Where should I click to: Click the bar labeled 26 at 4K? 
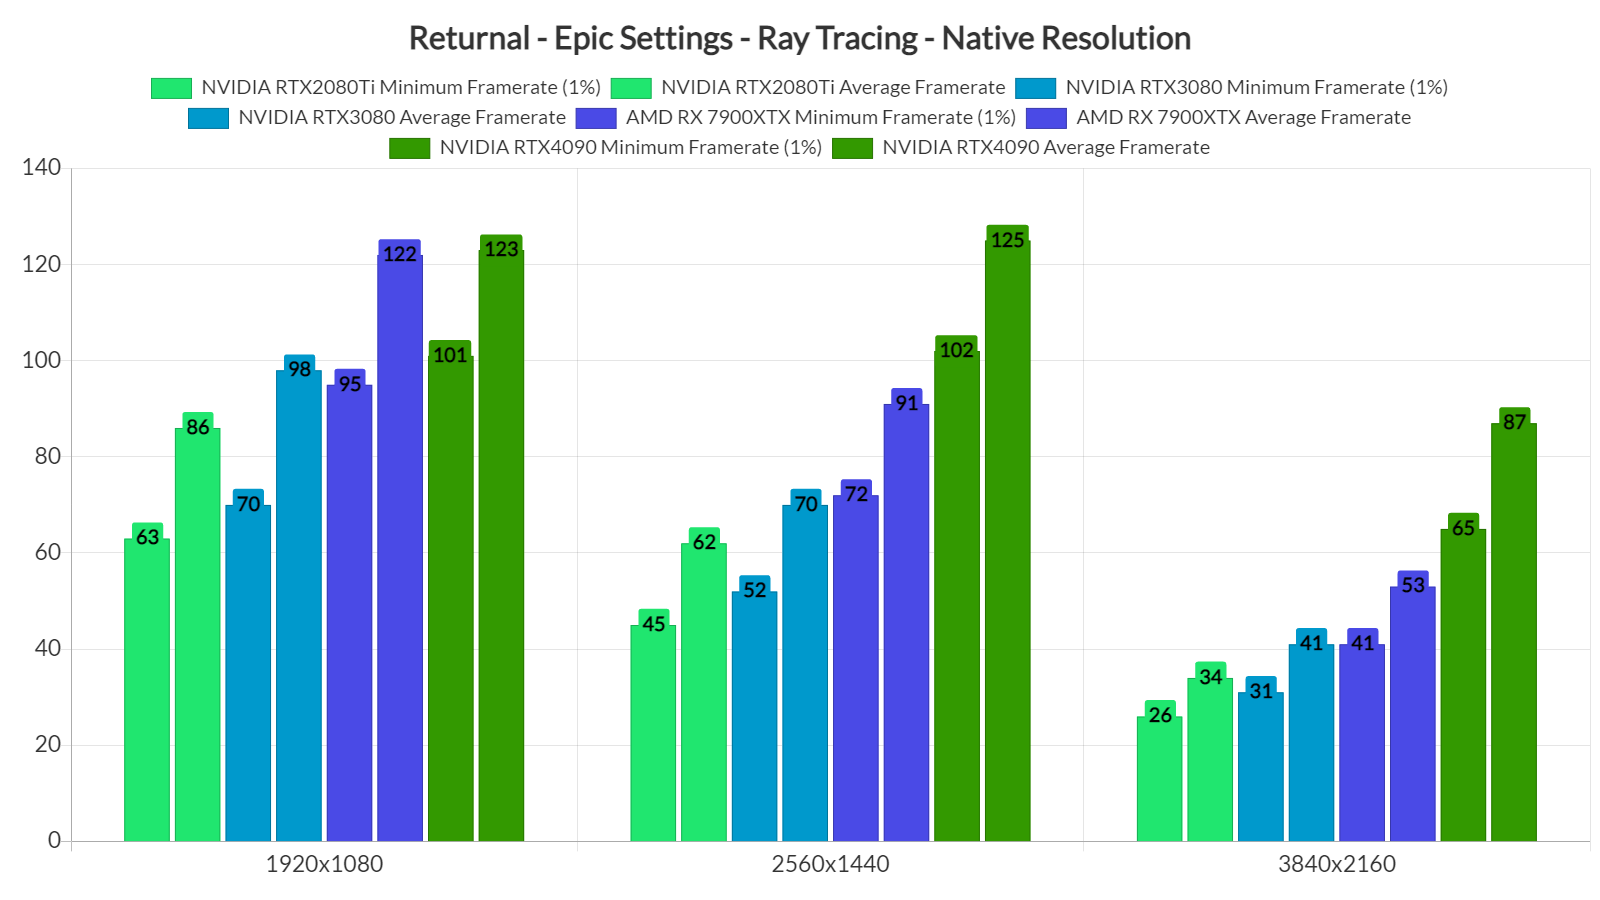1160,779
